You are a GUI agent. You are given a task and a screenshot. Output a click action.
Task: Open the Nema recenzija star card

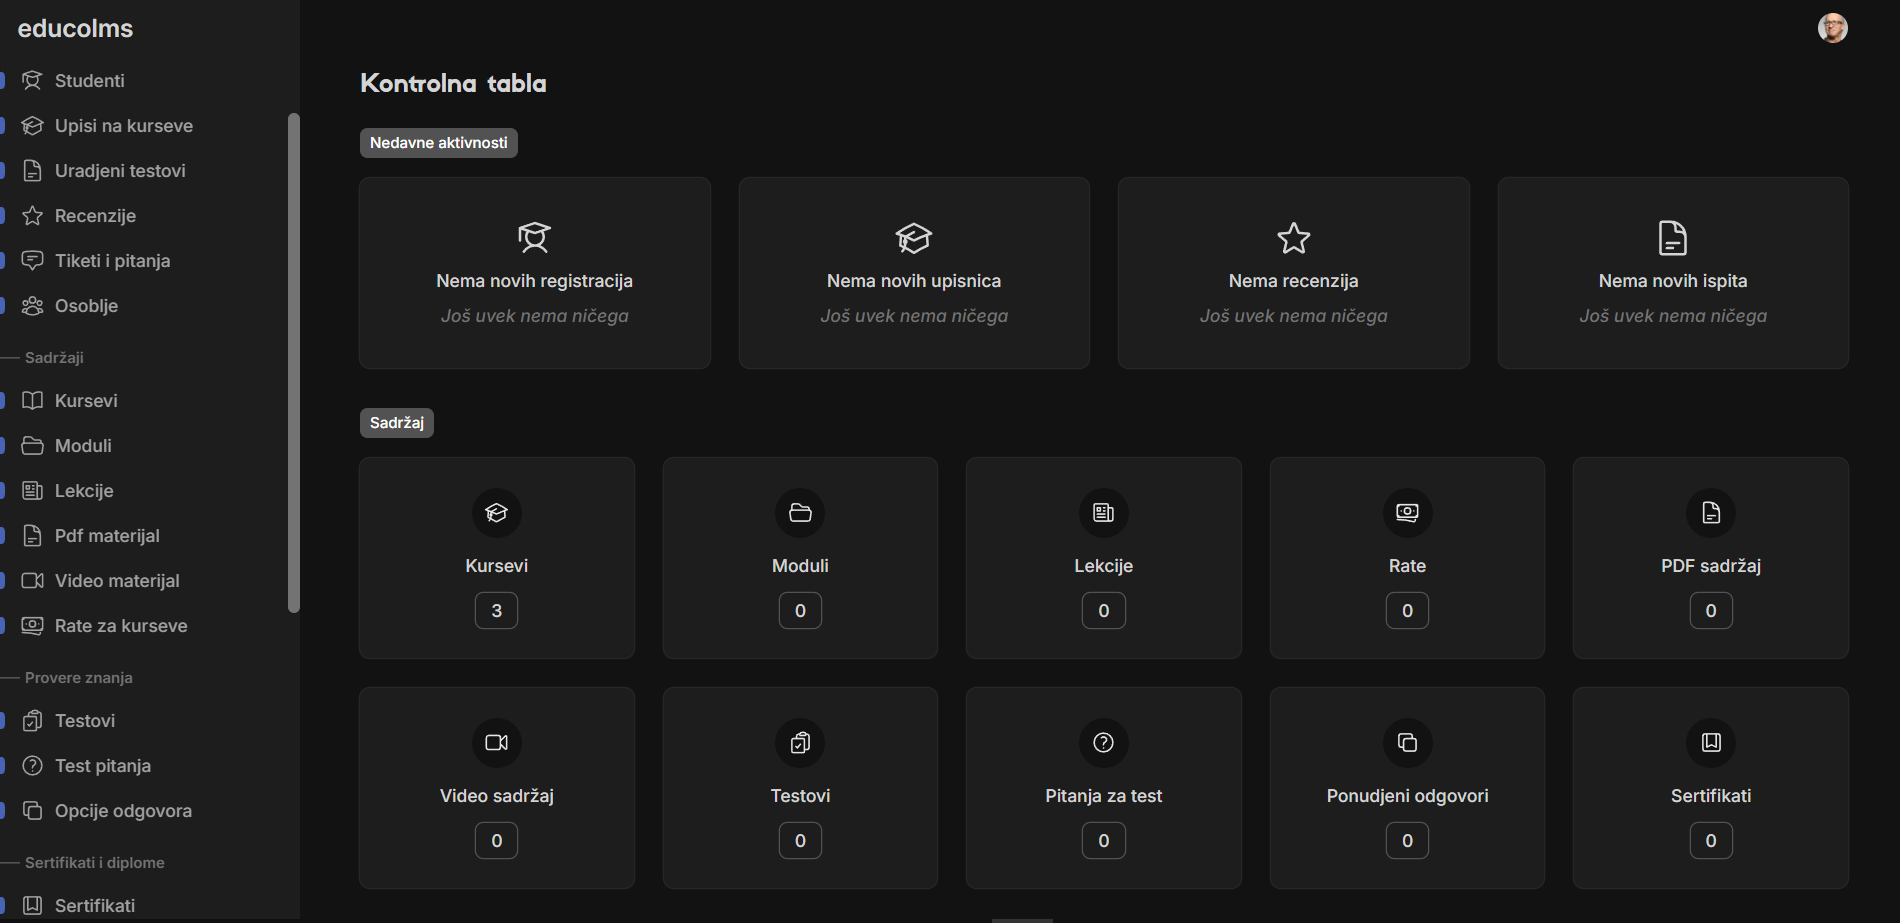(x=1293, y=273)
